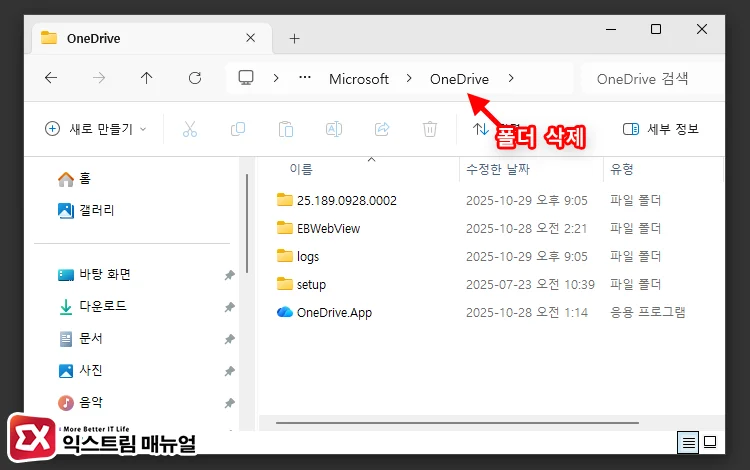
Task: Click the EBWebView folder icon
Action: (285, 228)
